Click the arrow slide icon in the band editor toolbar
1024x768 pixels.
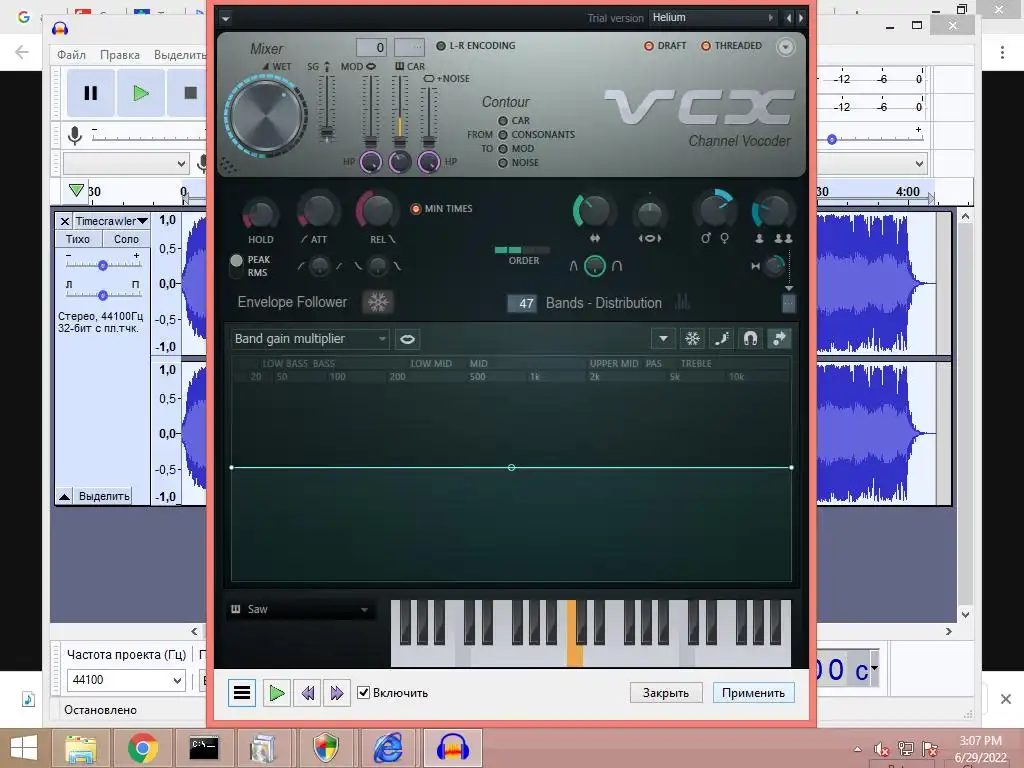pyautogui.click(x=779, y=338)
